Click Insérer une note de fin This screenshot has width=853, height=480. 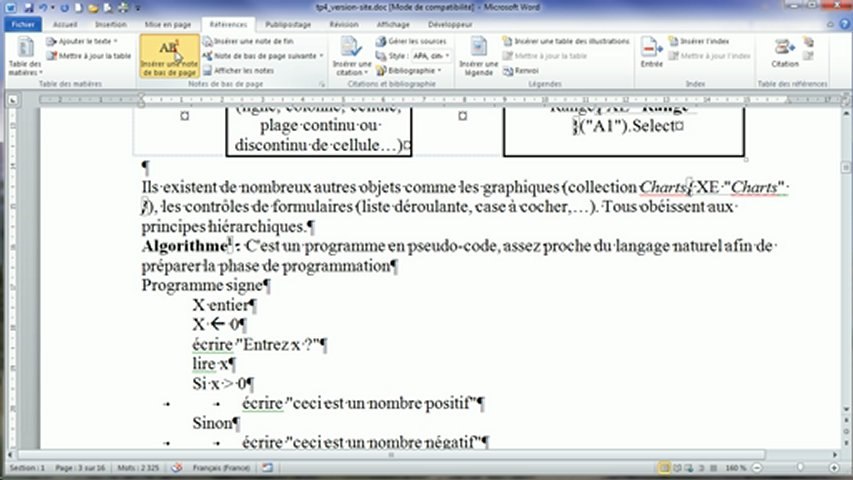pos(248,41)
